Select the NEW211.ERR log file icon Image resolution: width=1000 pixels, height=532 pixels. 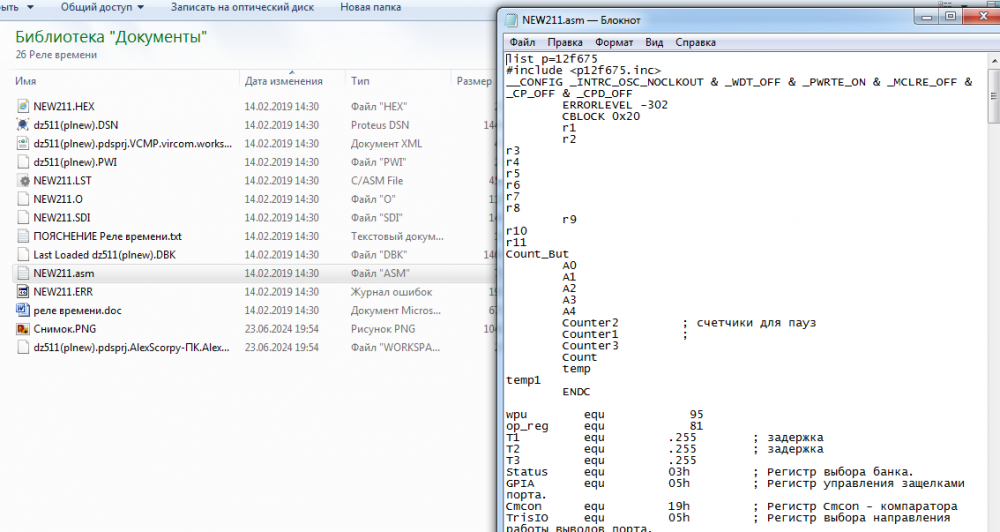pyautogui.click(x=24, y=292)
